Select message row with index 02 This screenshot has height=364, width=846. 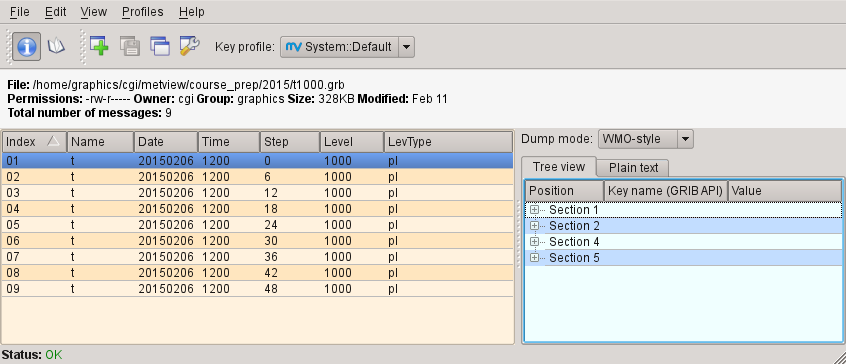[x=257, y=177]
